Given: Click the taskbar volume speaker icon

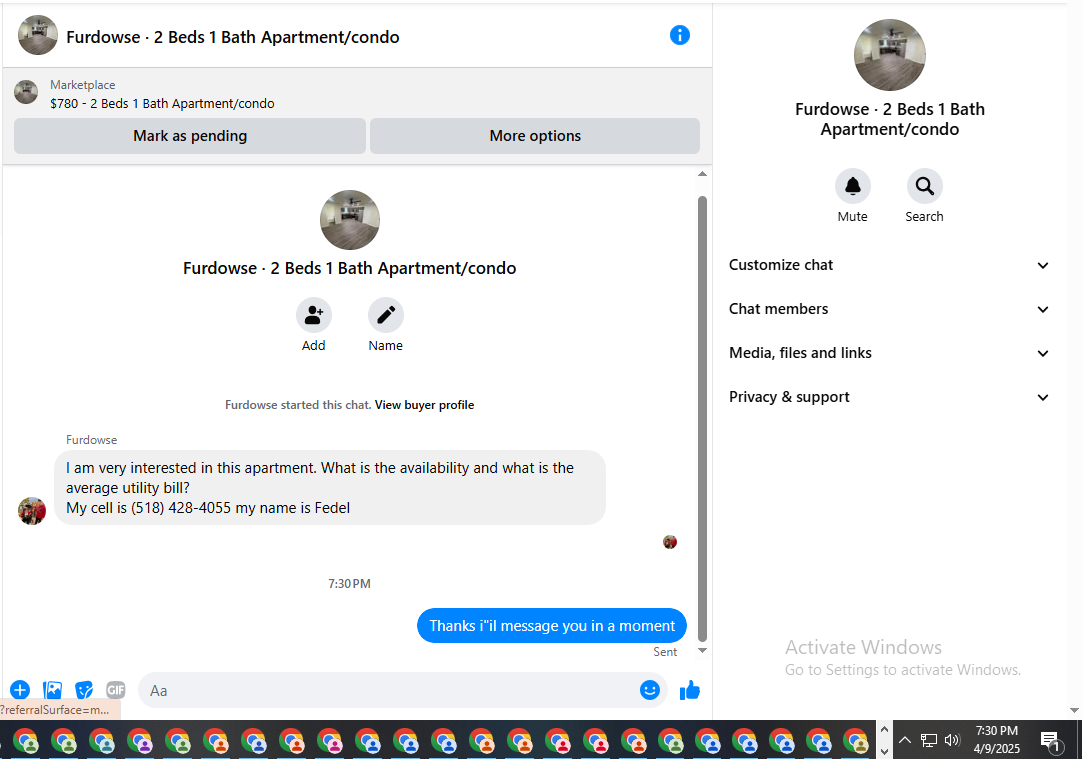Looking at the screenshot, I should click(x=952, y=740).
